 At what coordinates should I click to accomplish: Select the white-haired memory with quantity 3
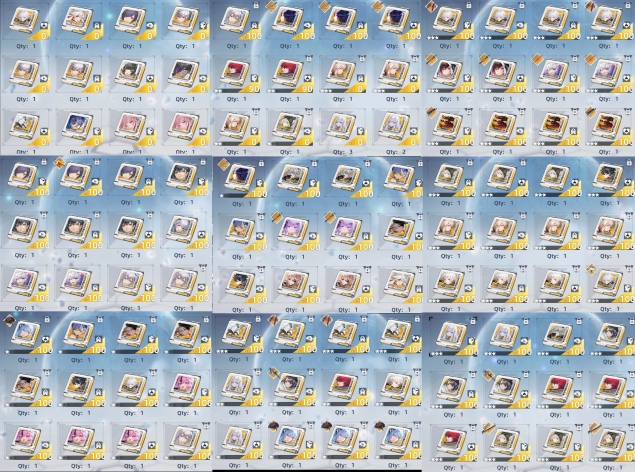coord(343,127)
